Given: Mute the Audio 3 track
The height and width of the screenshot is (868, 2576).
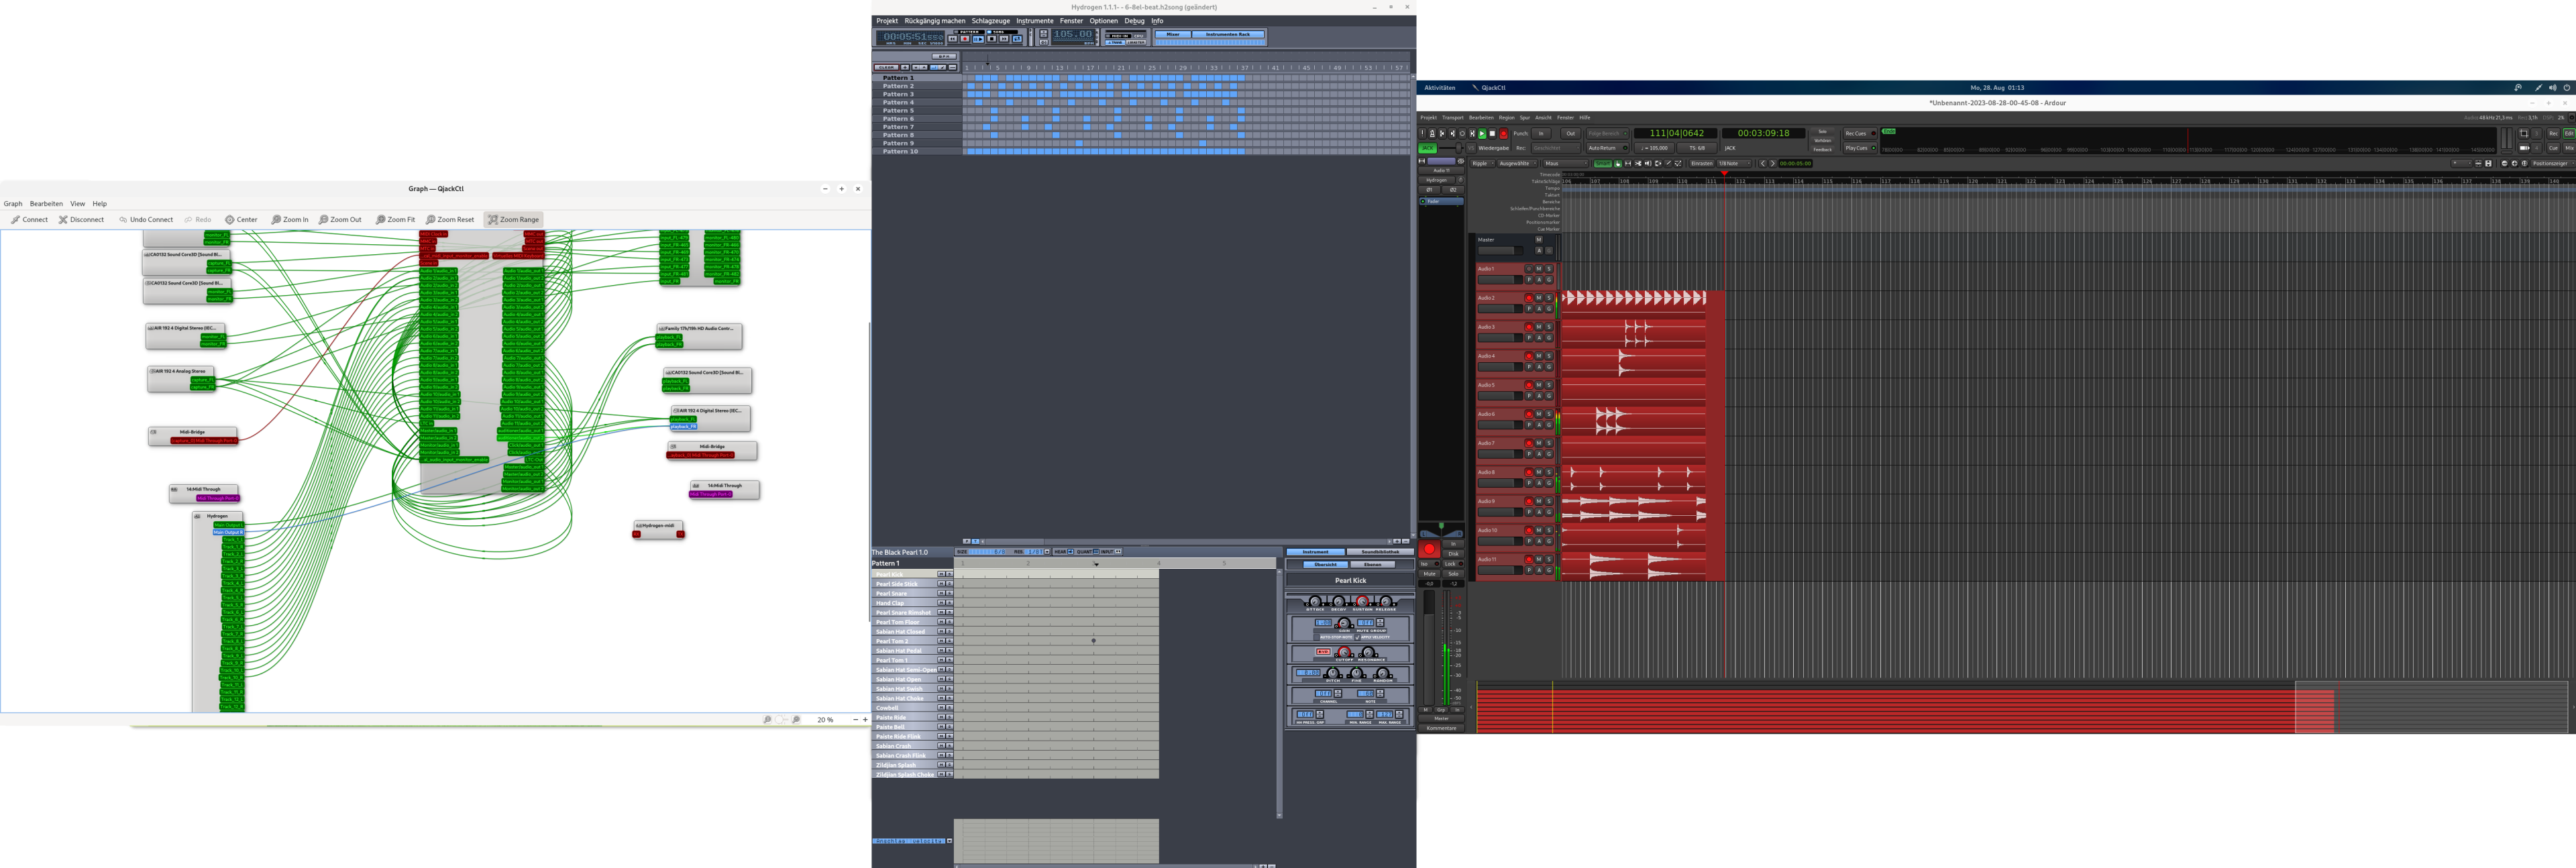Looking at the screenshot, I should pos(1539,327).
